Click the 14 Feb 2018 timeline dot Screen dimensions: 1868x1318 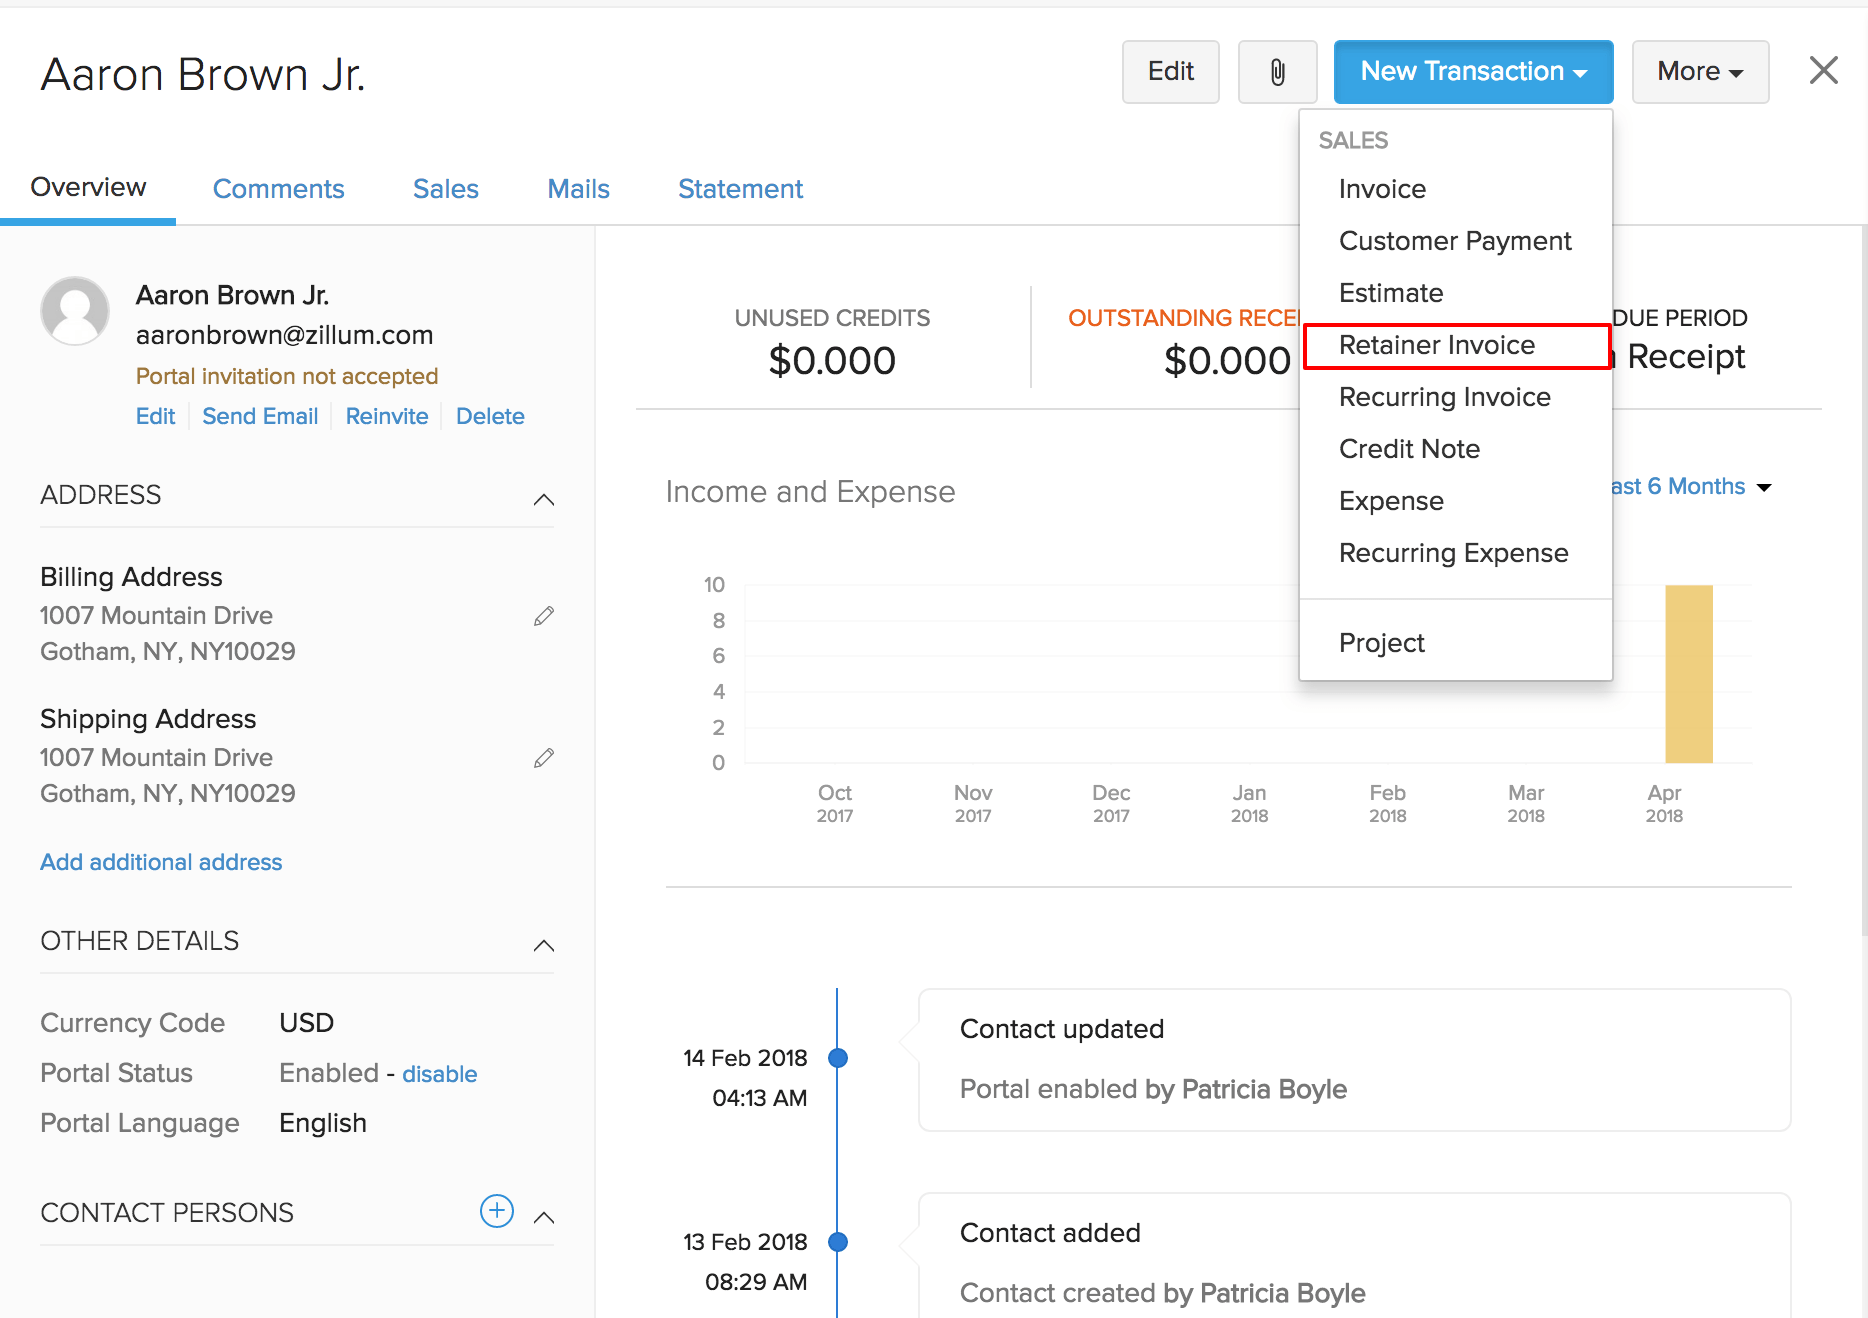pyautogui.click(x=838, y=1058)
